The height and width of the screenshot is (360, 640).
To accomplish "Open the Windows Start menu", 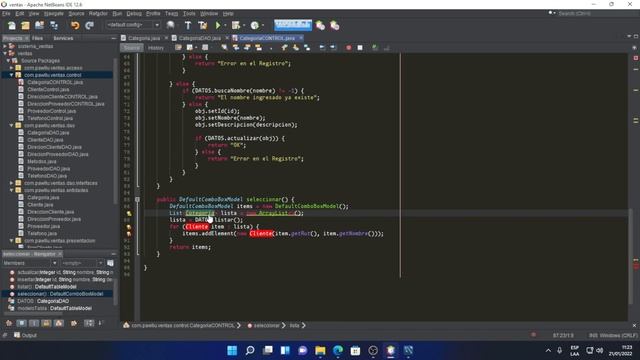I will (232, 350).
